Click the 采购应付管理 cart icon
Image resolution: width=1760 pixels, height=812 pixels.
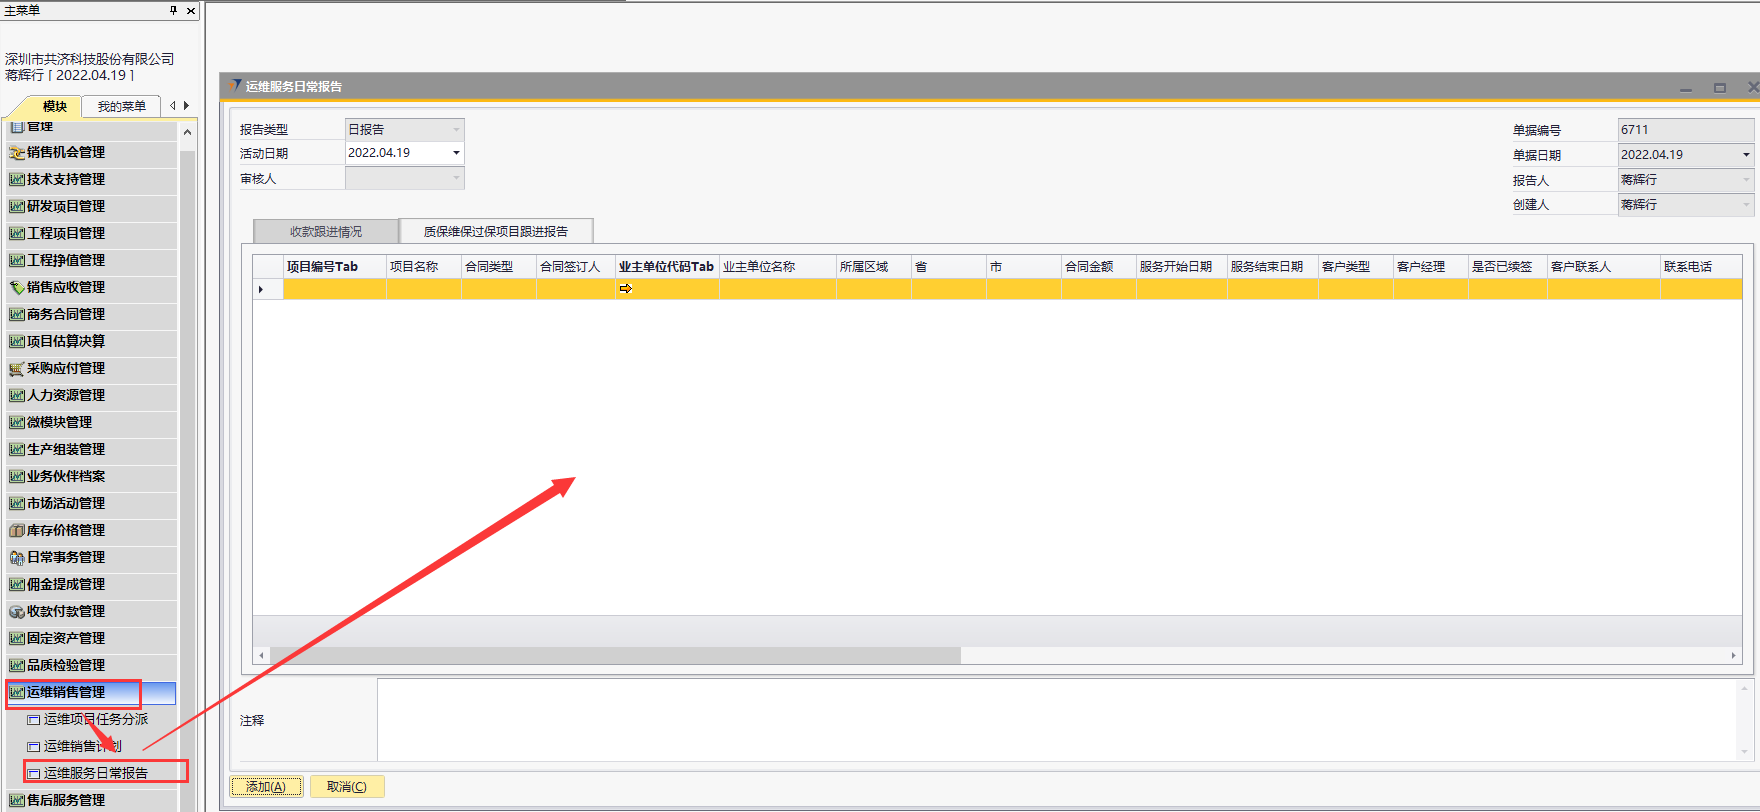click(16, 369)
